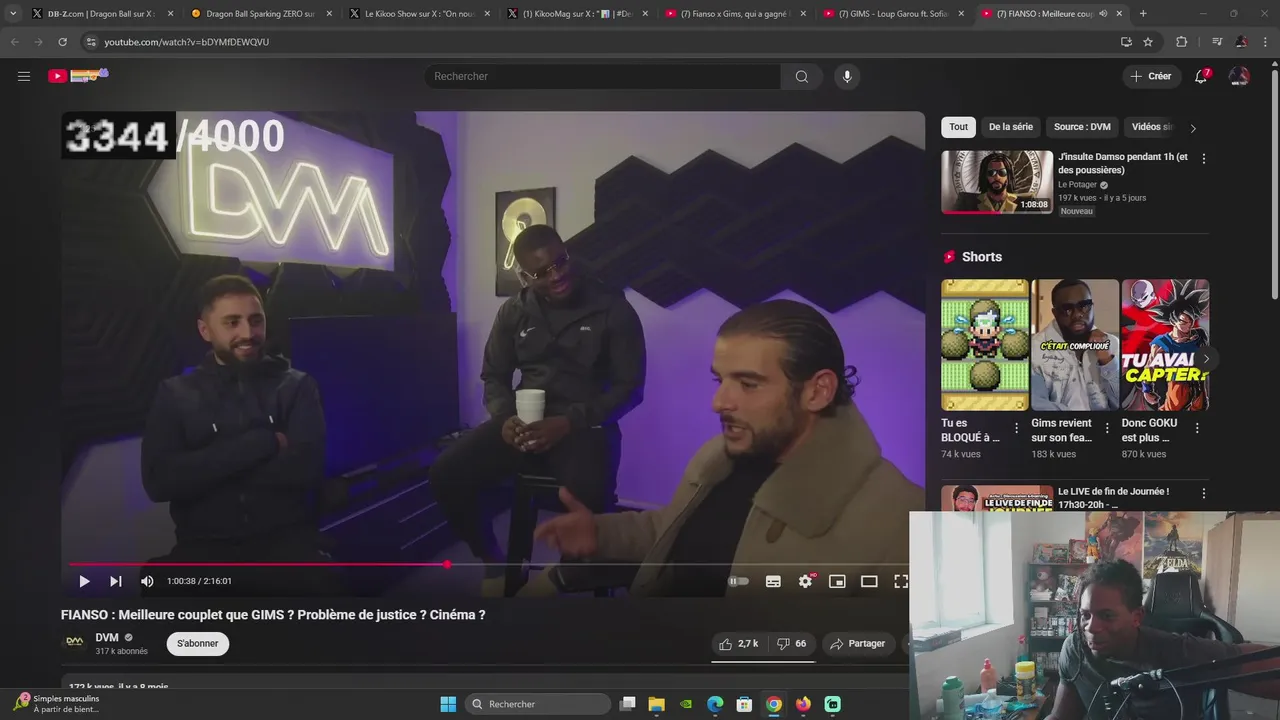
Task: Mute the video volume
Action: pos(147,581)
